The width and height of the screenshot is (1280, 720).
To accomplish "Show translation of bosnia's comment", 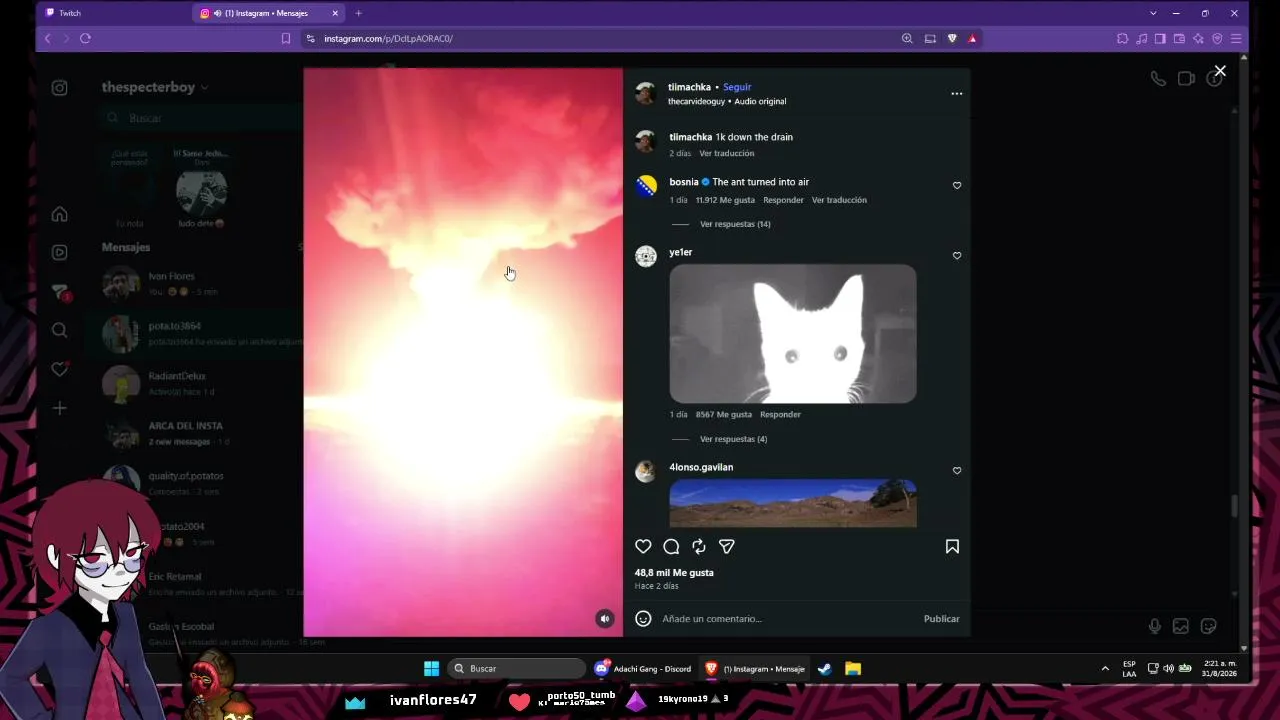I will click(x=839, y=200).
